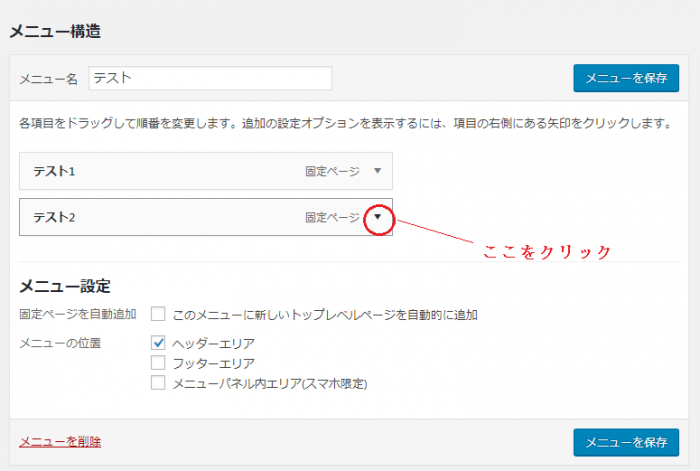
Task: Click 固定ページ type label on テスト1
Action: coord(332,171)
